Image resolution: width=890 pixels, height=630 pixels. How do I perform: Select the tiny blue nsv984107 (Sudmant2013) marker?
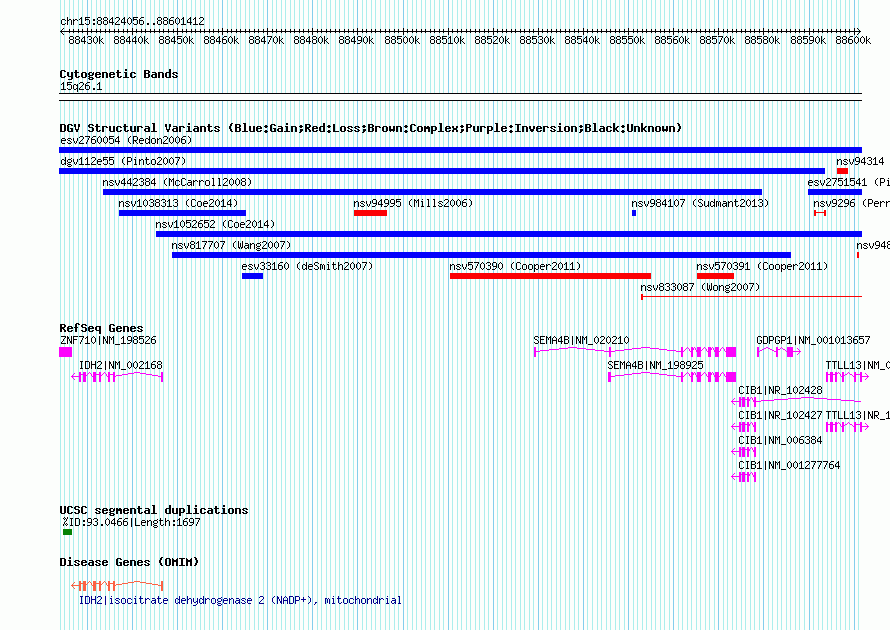(x=634, y=213)
